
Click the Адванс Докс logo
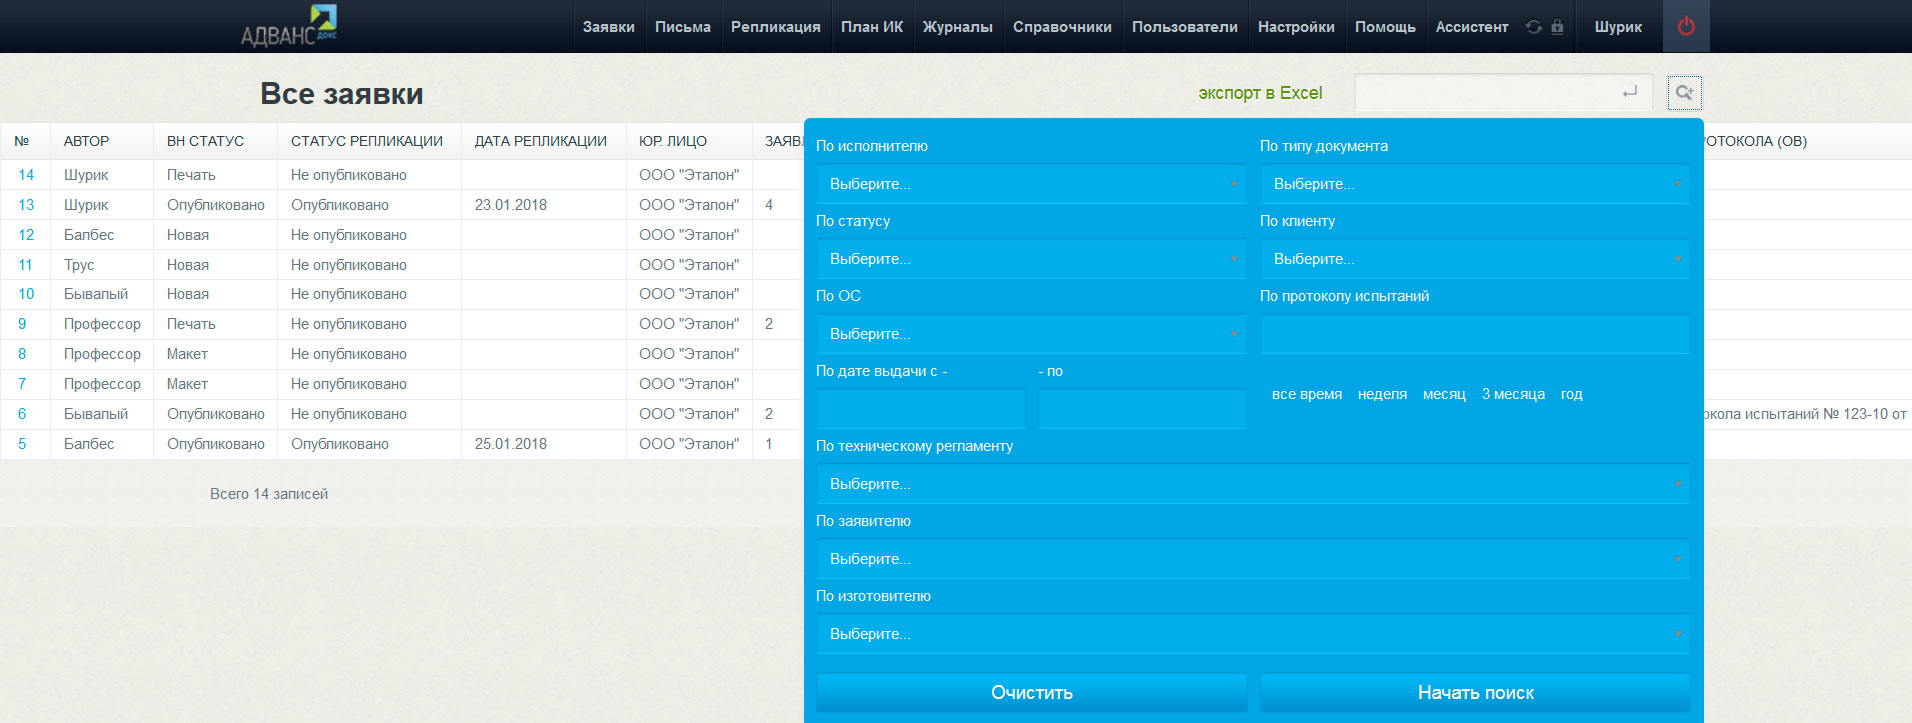[289, 27]
